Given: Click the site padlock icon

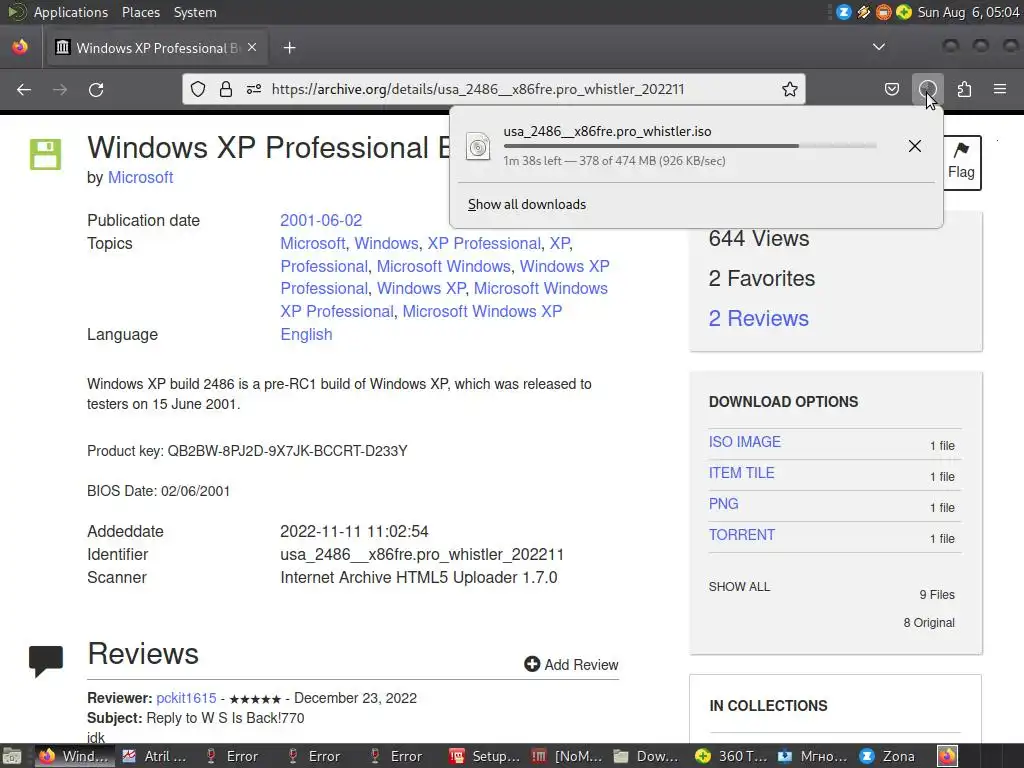Looking at the screenshot, I should 226,89.
